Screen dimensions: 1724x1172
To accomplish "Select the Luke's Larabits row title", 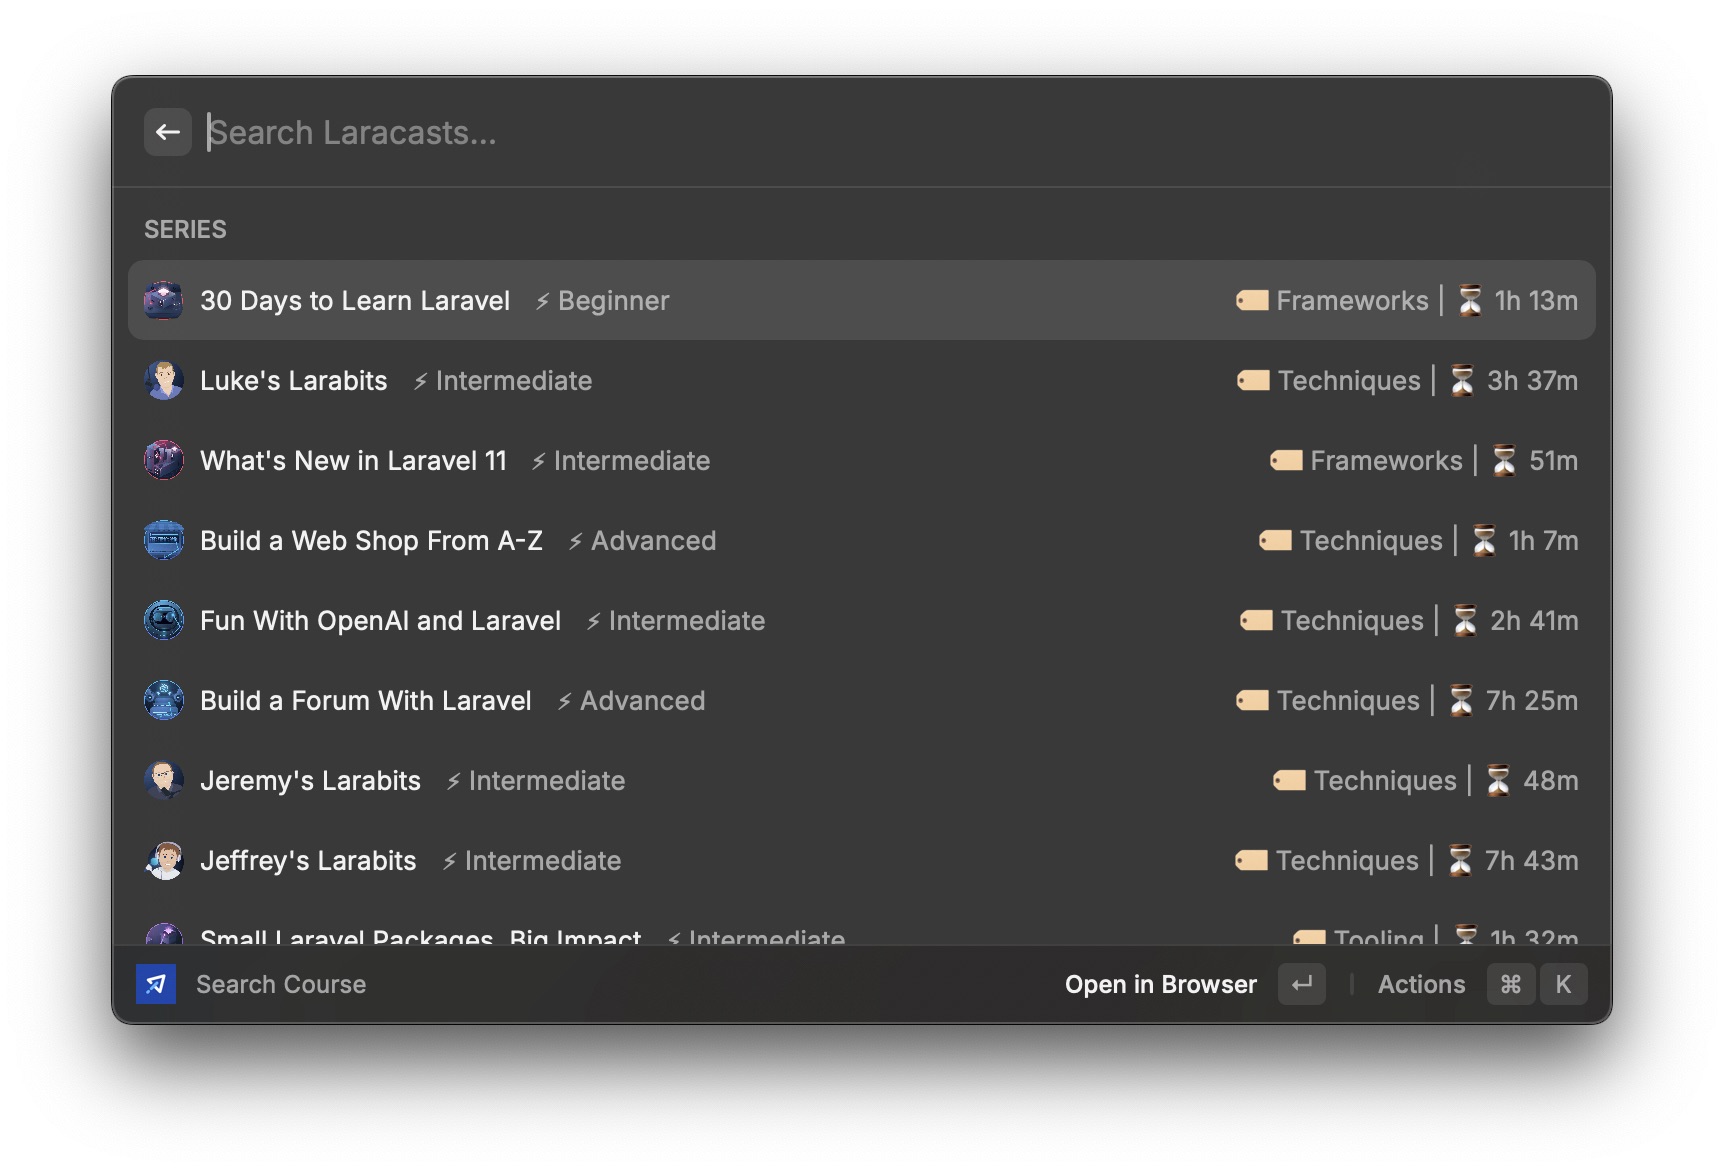I will click(293, 380).
